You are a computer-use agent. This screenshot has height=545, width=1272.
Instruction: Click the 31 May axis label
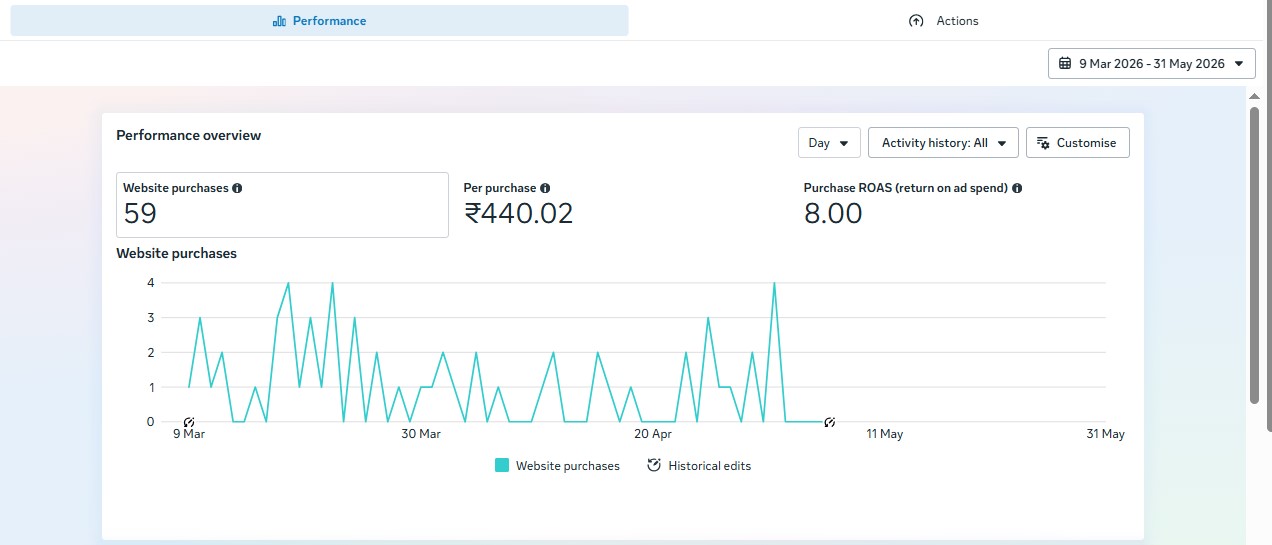1106,434
